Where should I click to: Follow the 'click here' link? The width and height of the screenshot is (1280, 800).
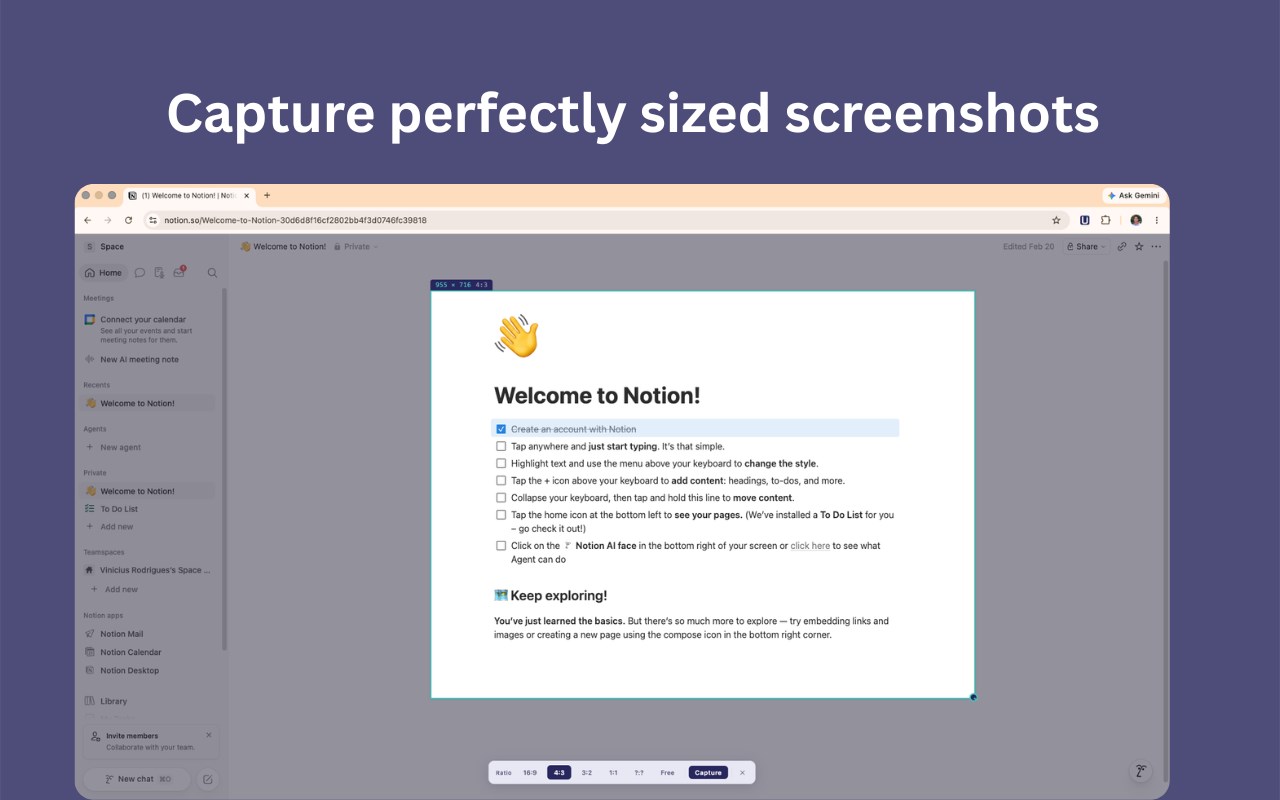(810, 546)
